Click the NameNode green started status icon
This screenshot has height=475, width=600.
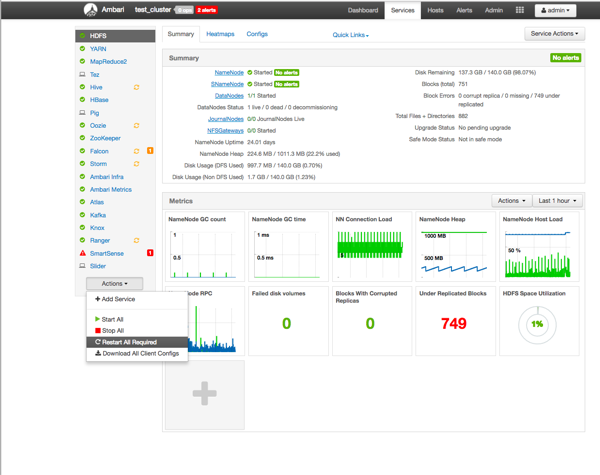point(249,72)
